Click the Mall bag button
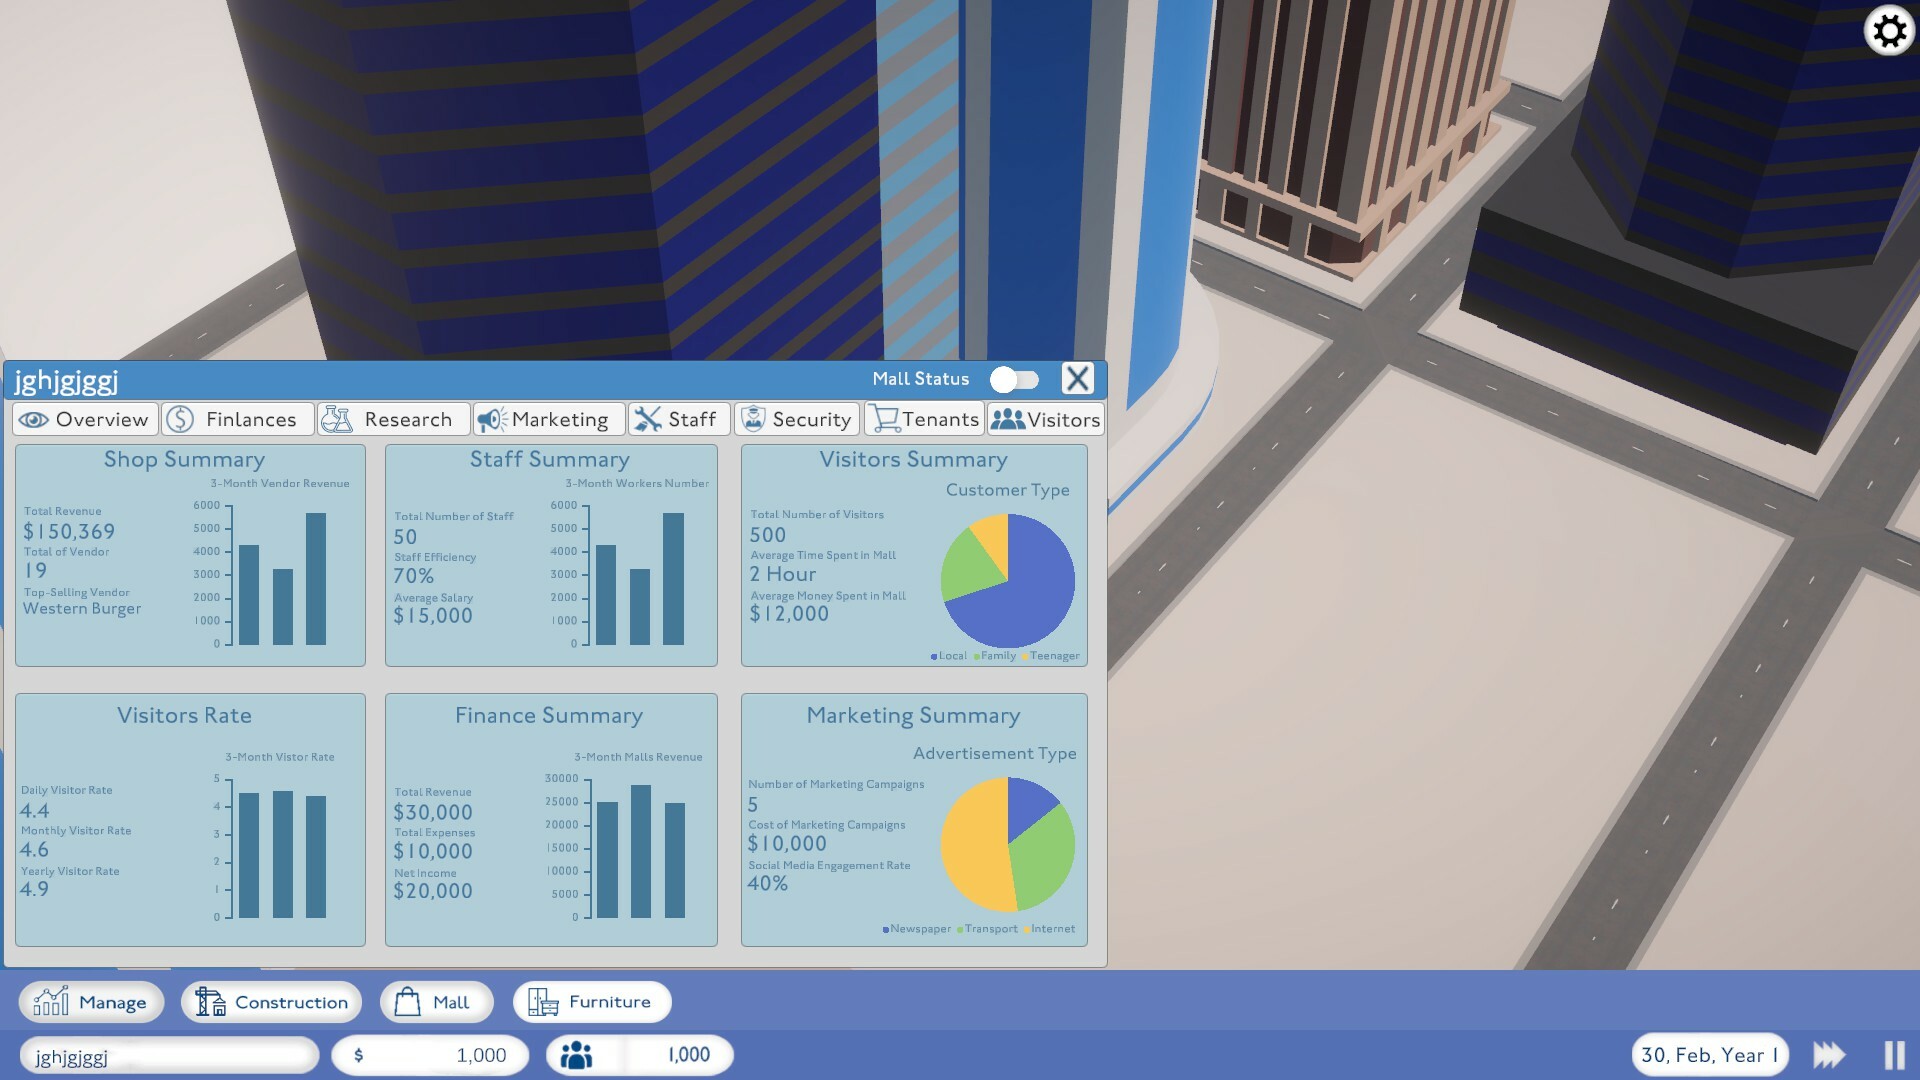The width and height of the screenshot is (1920, 1080). (x=436, y=1001)
